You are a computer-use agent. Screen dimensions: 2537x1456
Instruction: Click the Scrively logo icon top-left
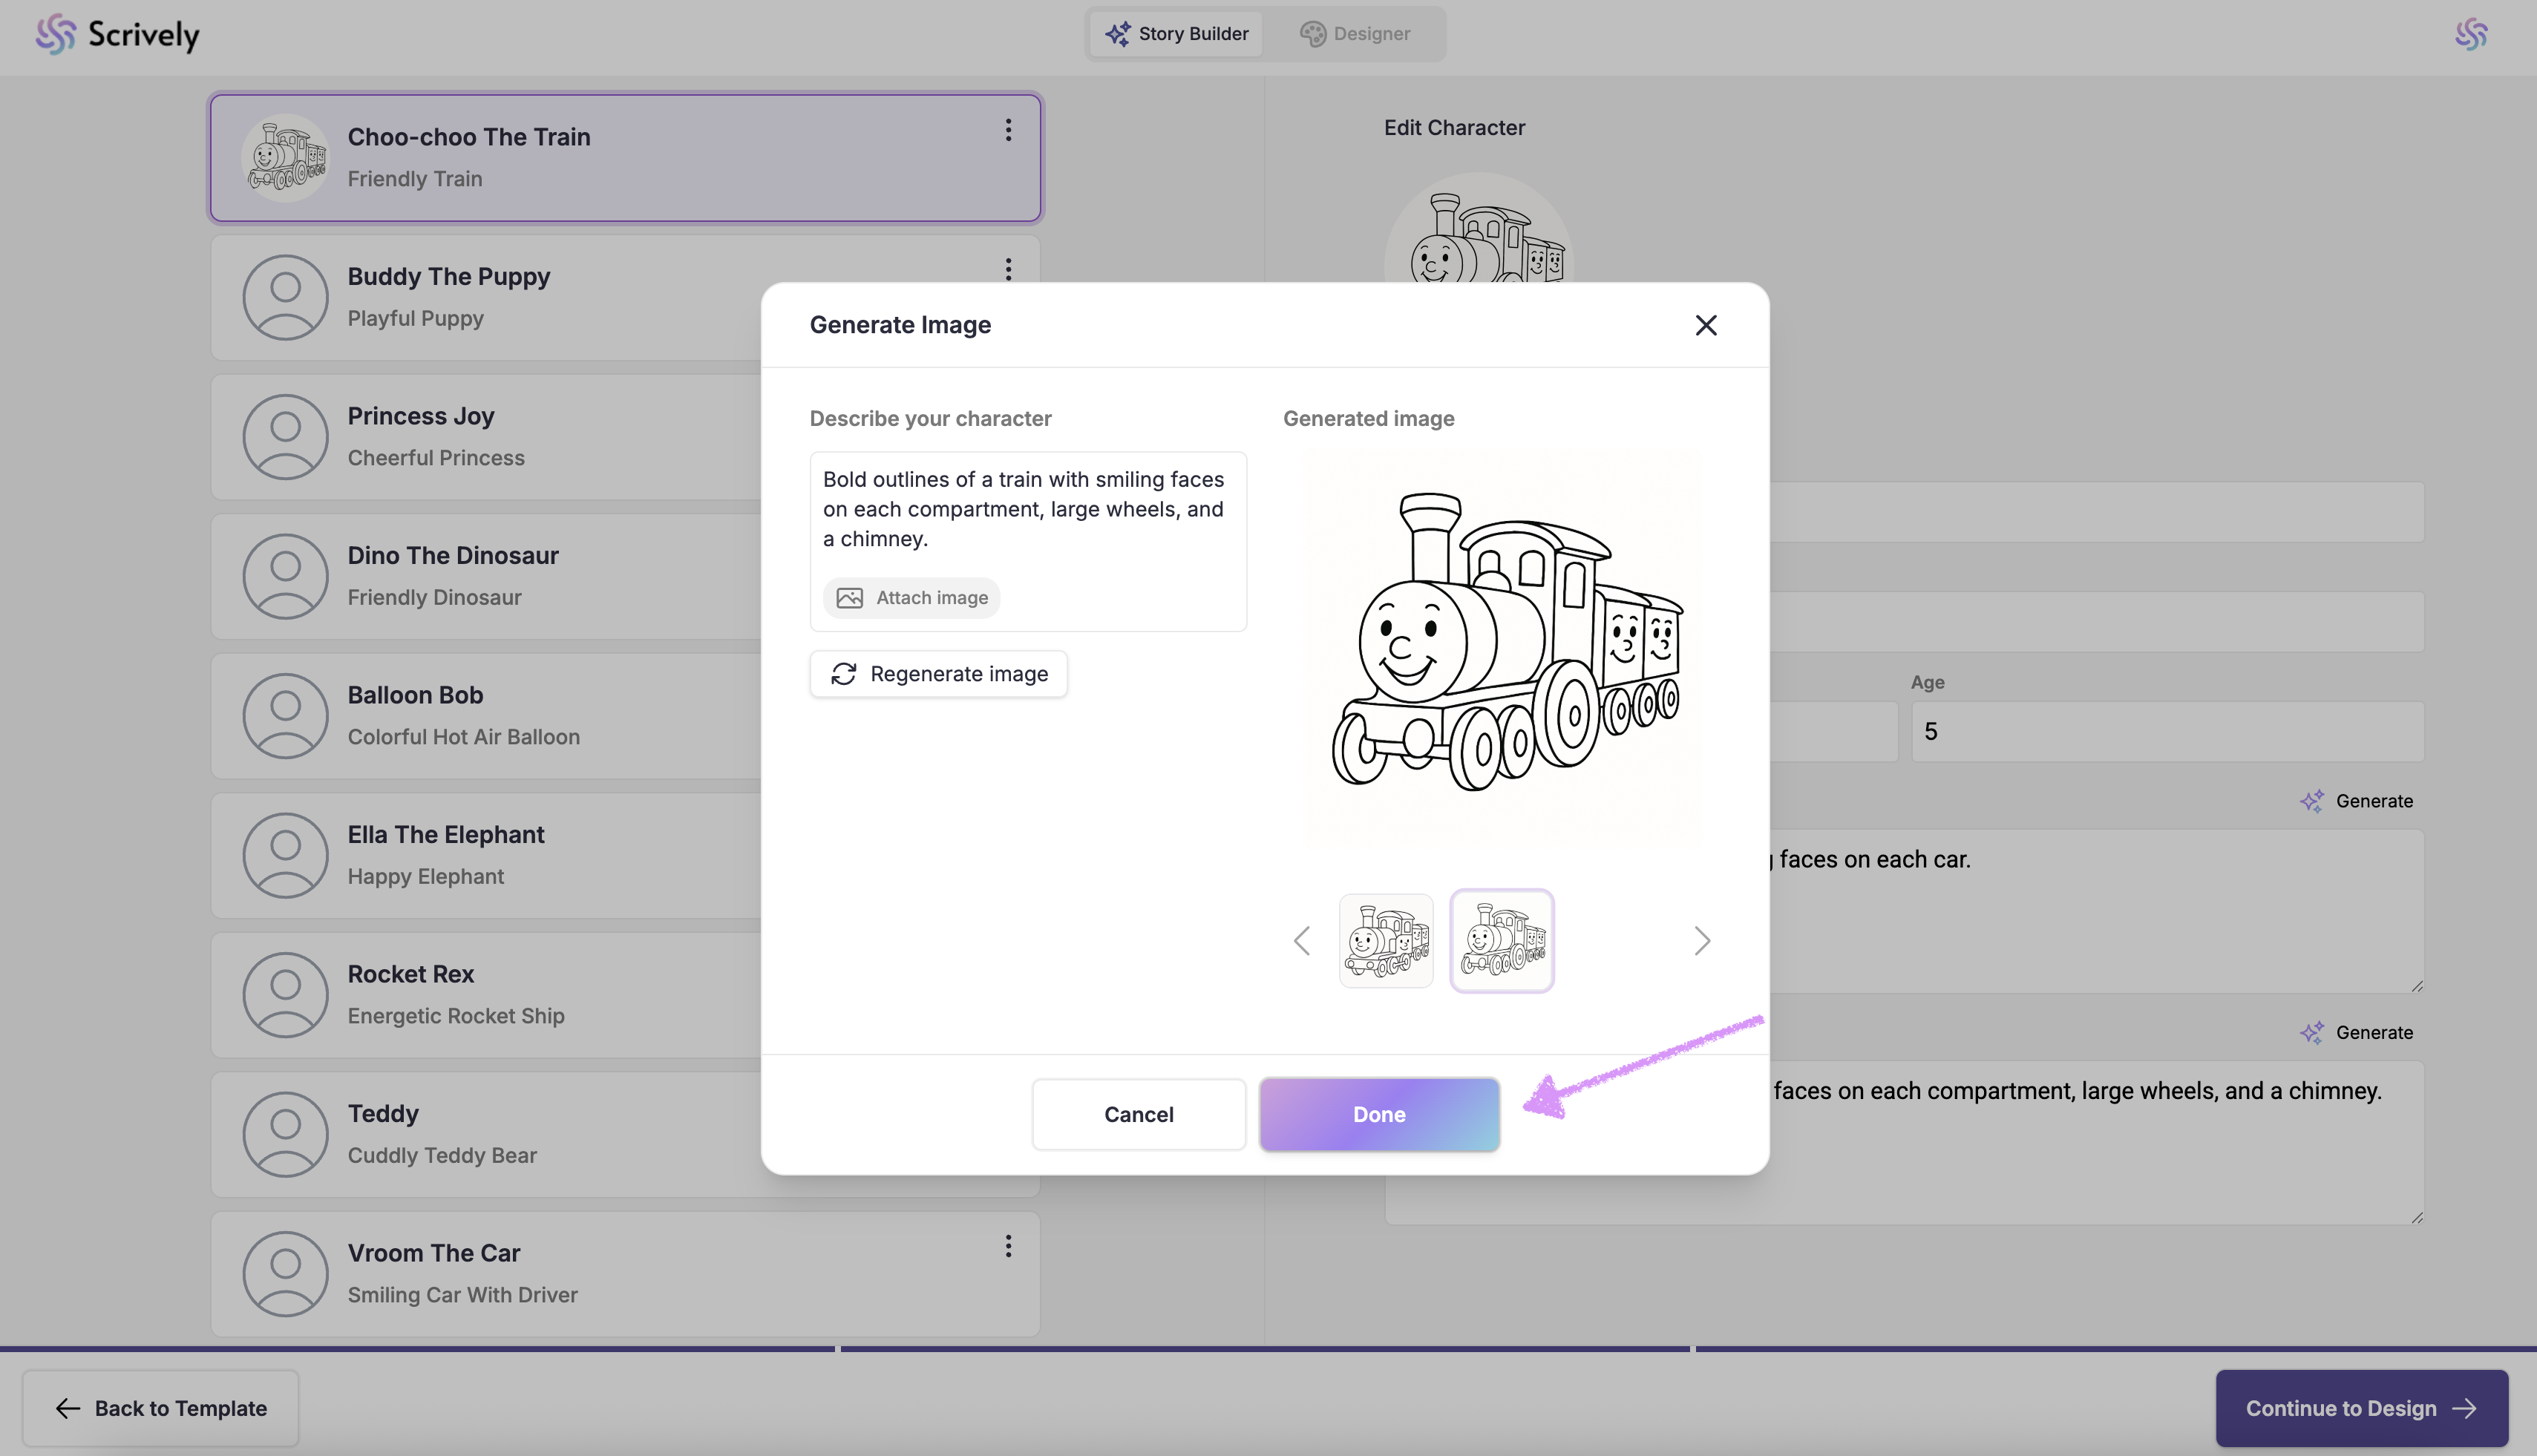click(x=56, y=34)
